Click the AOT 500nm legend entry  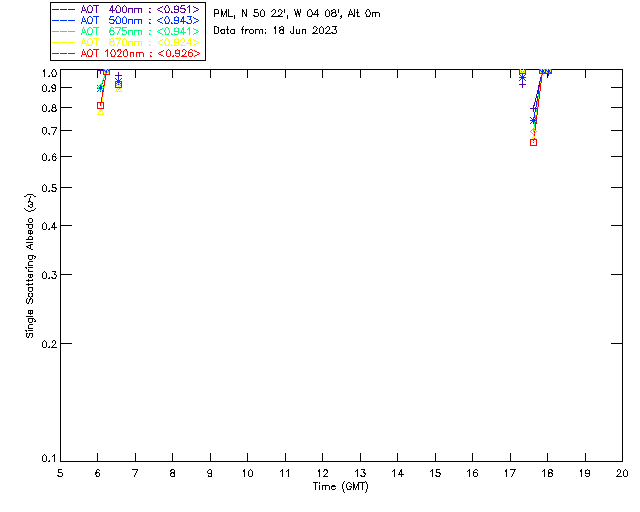126,20
